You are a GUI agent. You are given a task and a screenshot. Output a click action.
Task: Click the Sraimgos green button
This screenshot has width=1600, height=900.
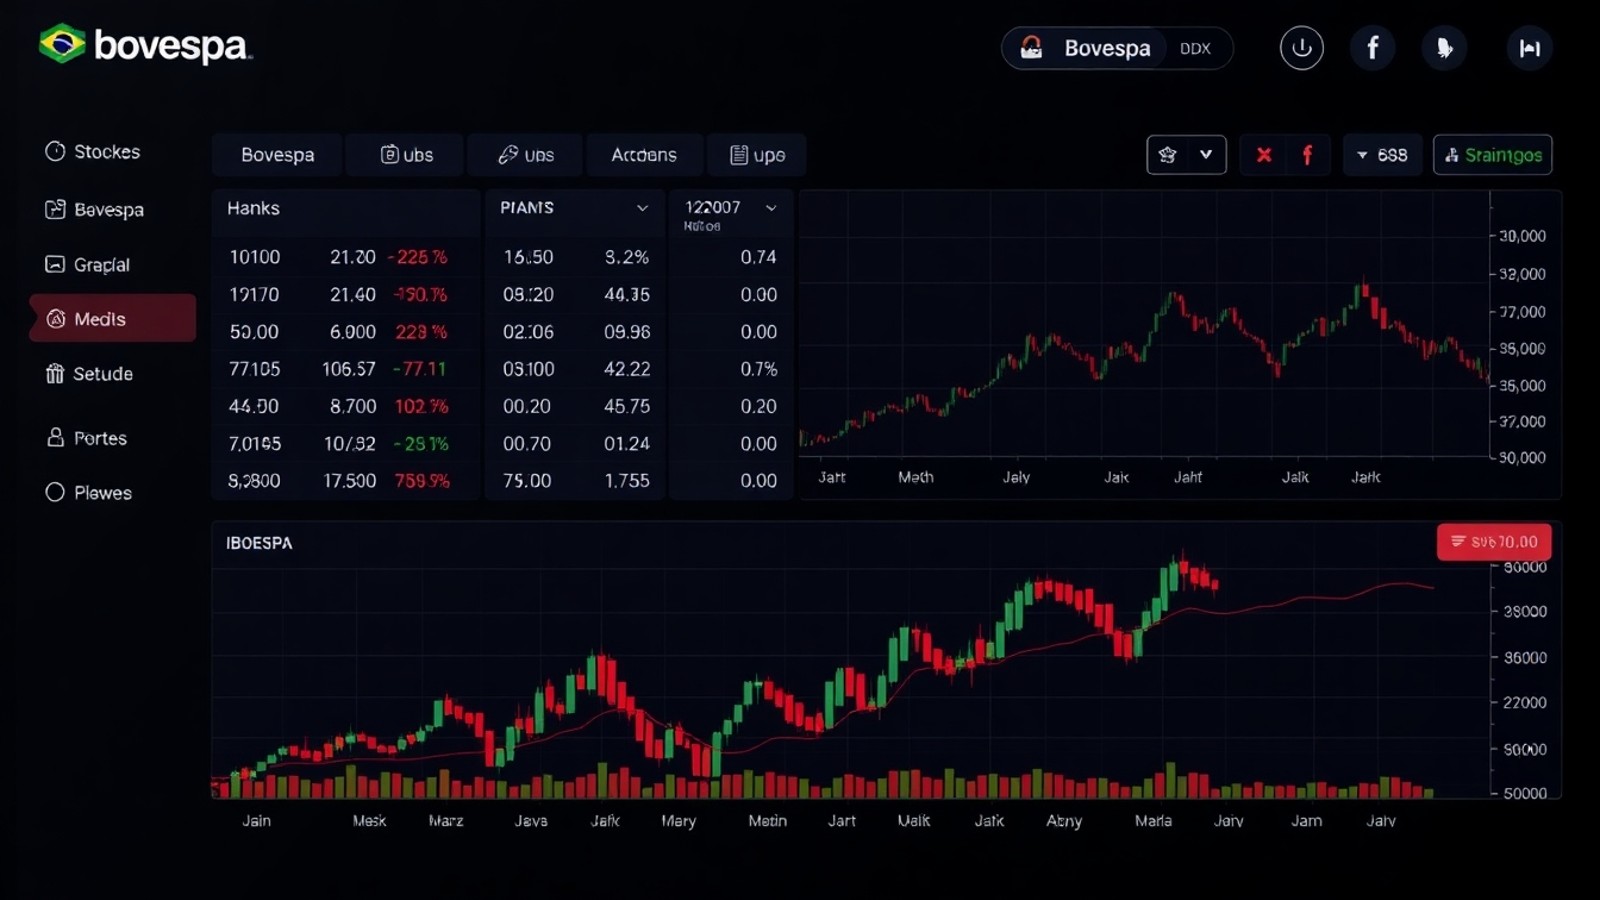1492,155
